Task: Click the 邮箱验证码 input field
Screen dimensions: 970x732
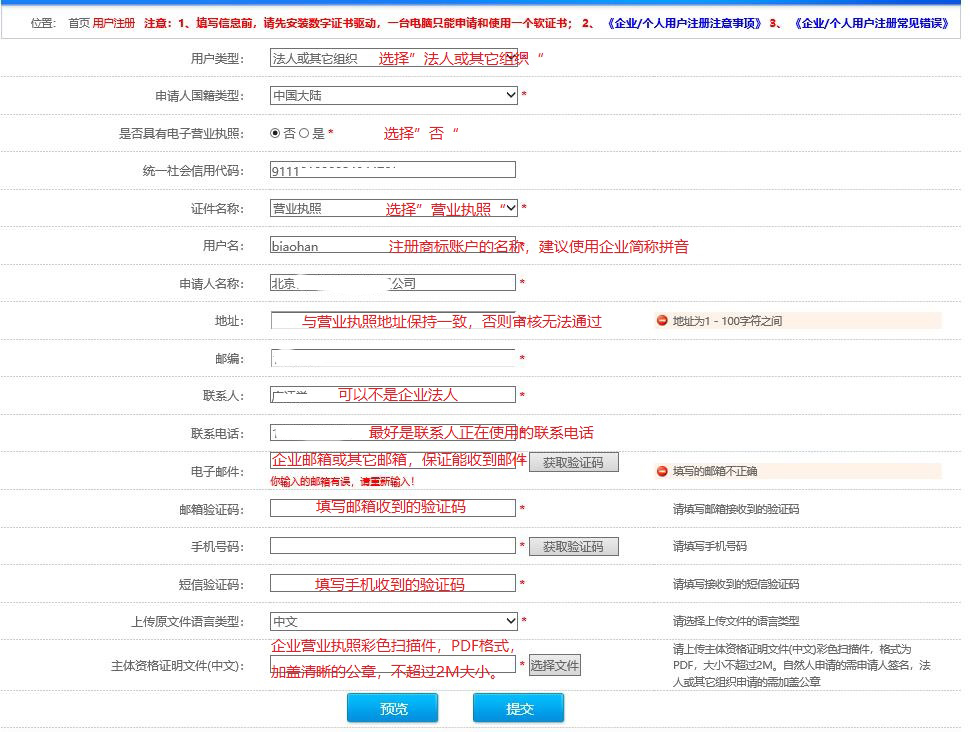Action: (392, 507)
